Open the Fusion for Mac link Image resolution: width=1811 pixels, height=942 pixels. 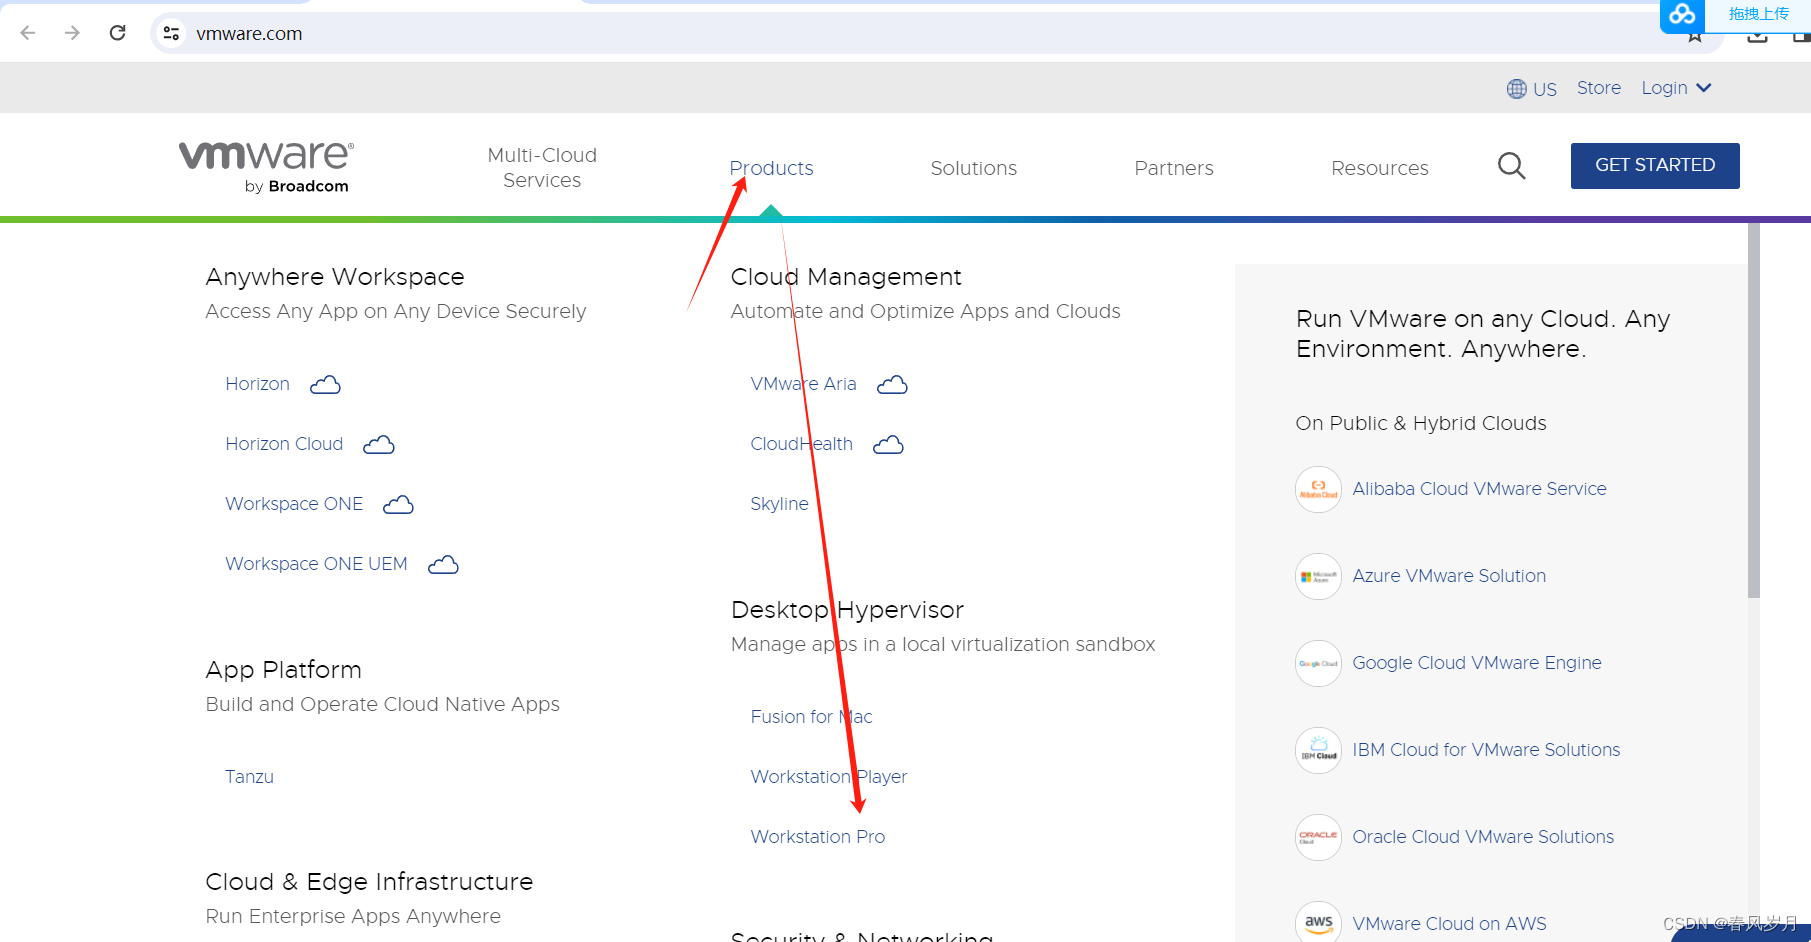point(811,717)
